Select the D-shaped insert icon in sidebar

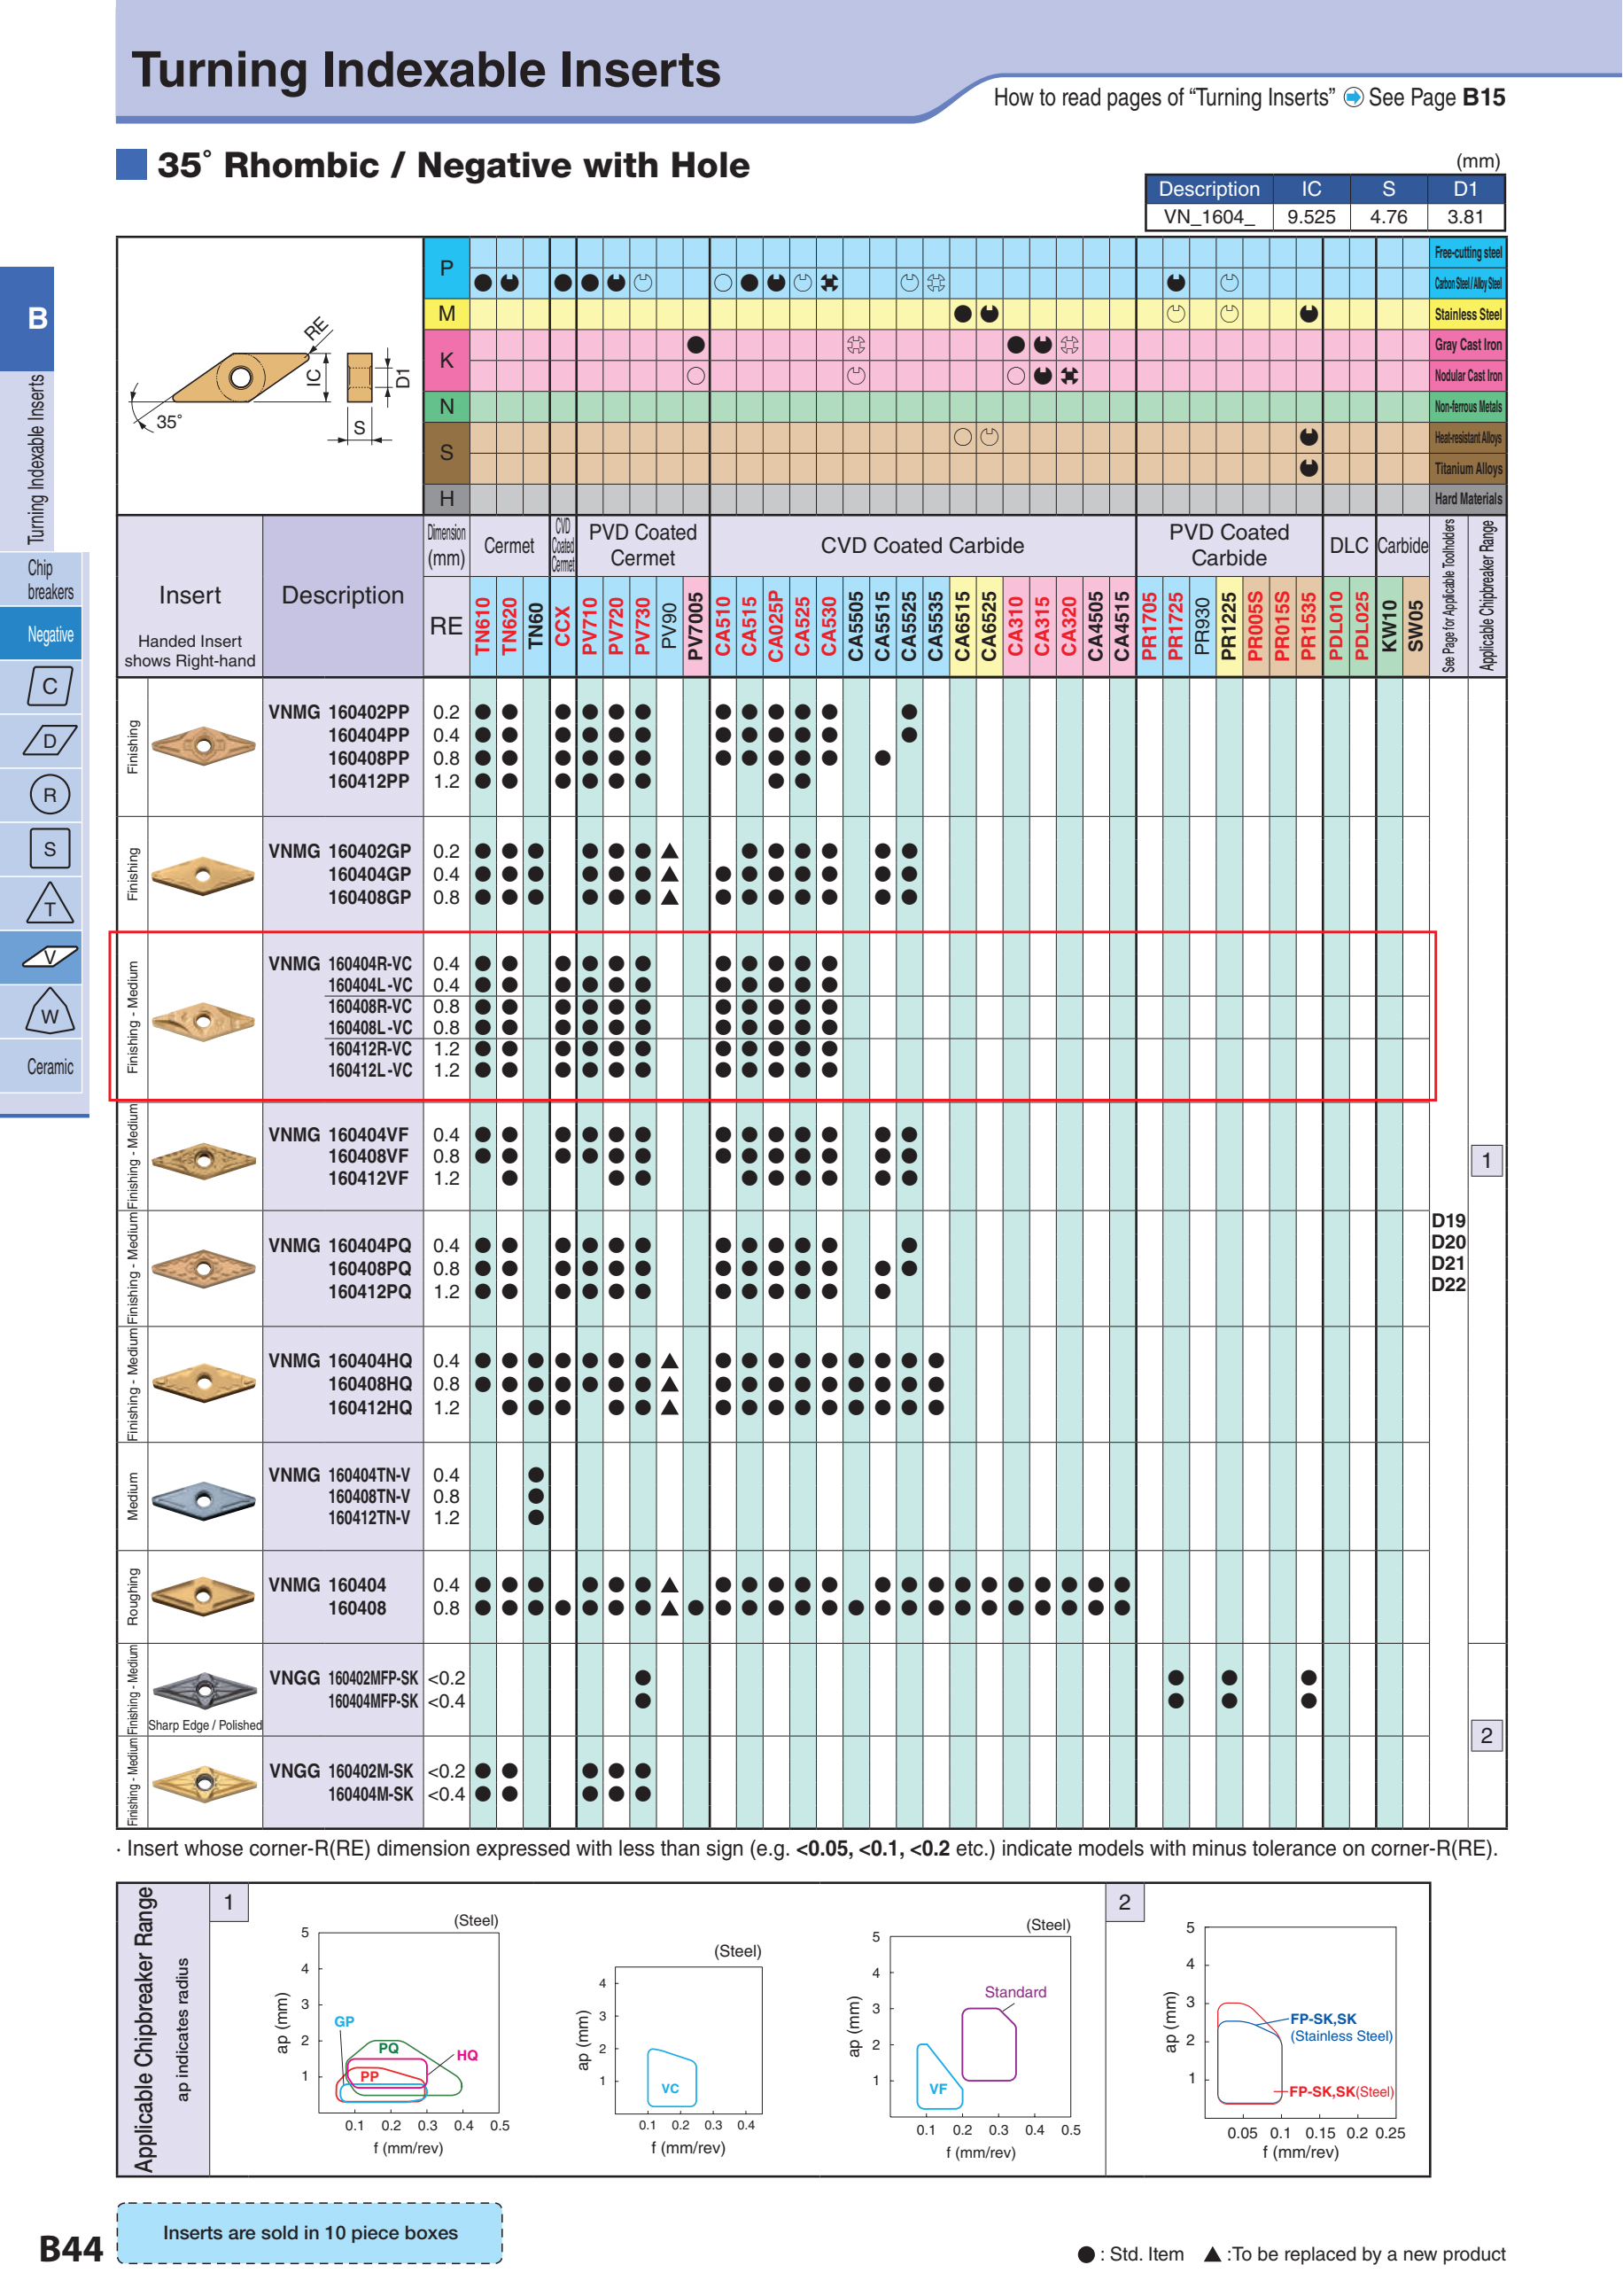pyautogui.click(x=49, y=741)
